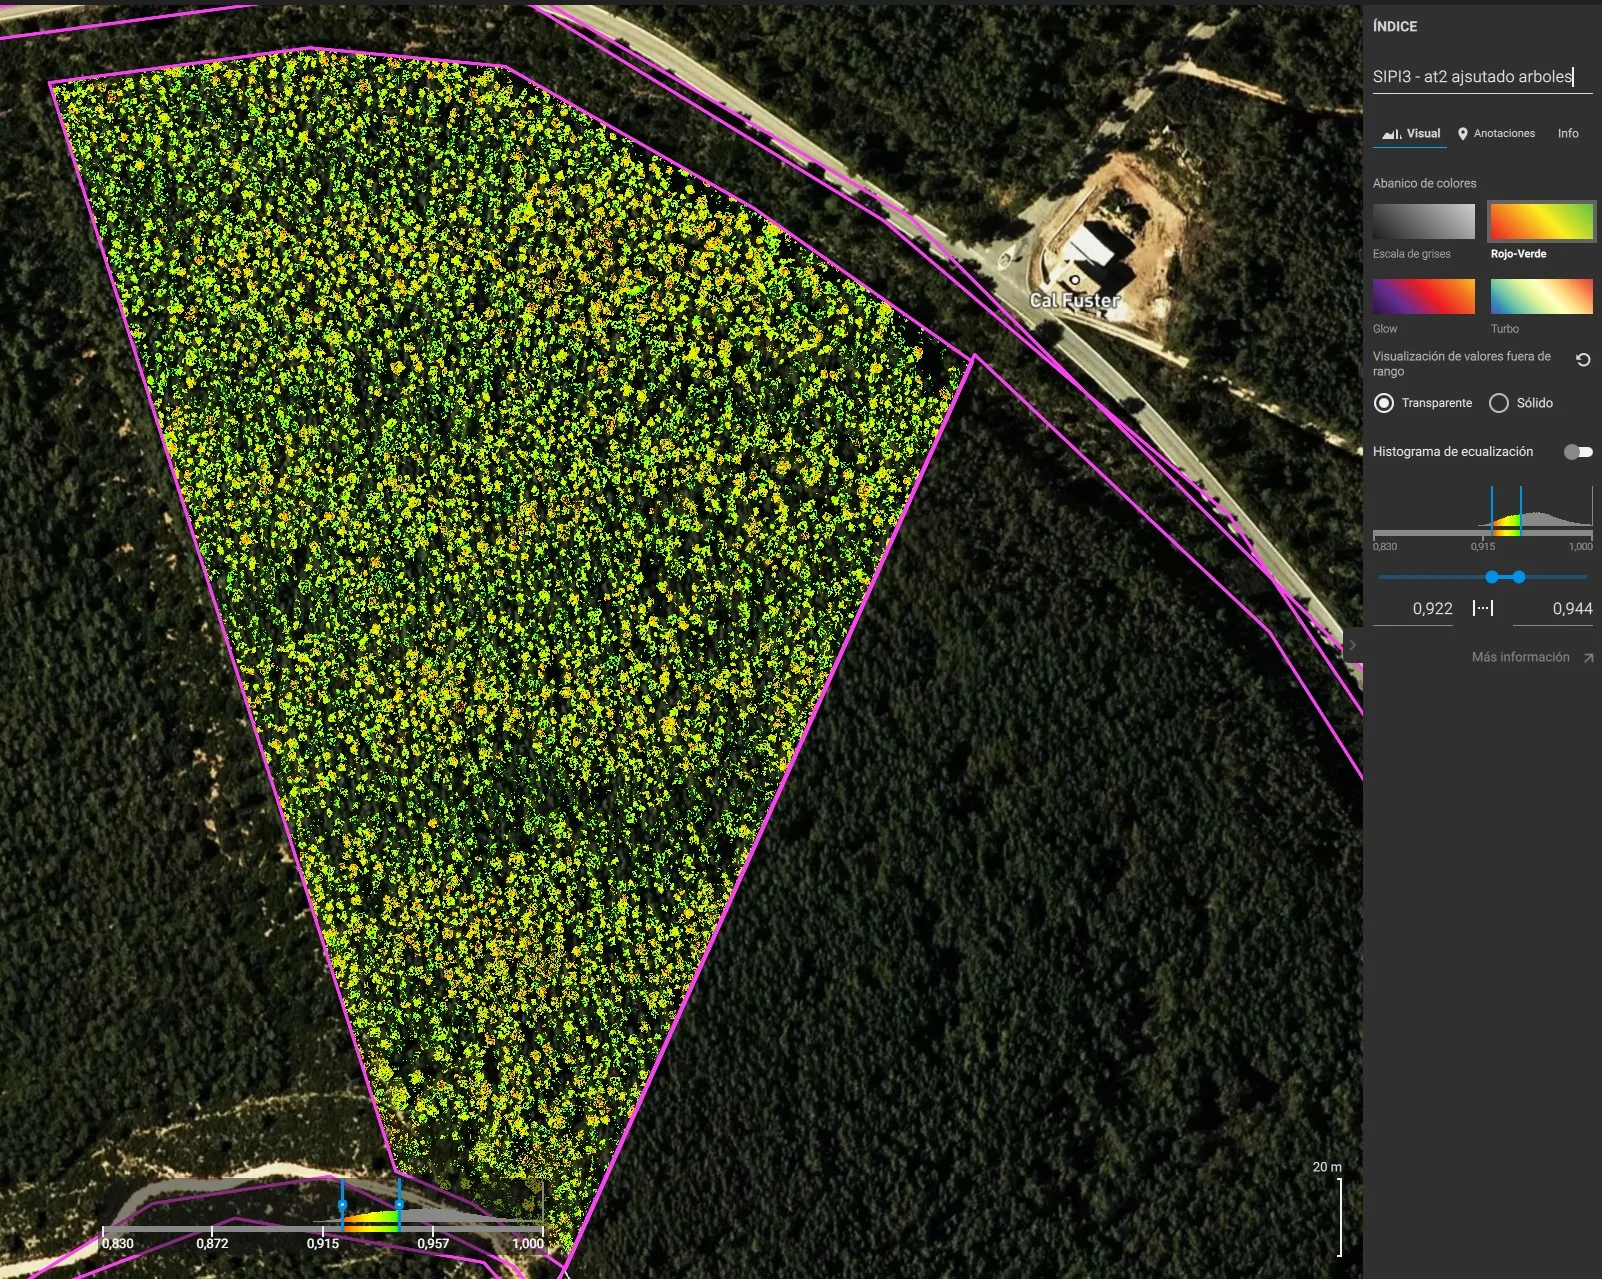Screen dimensions: 1602x1279
Task: Select the Transparente radio option
Action: (1384, 403)
